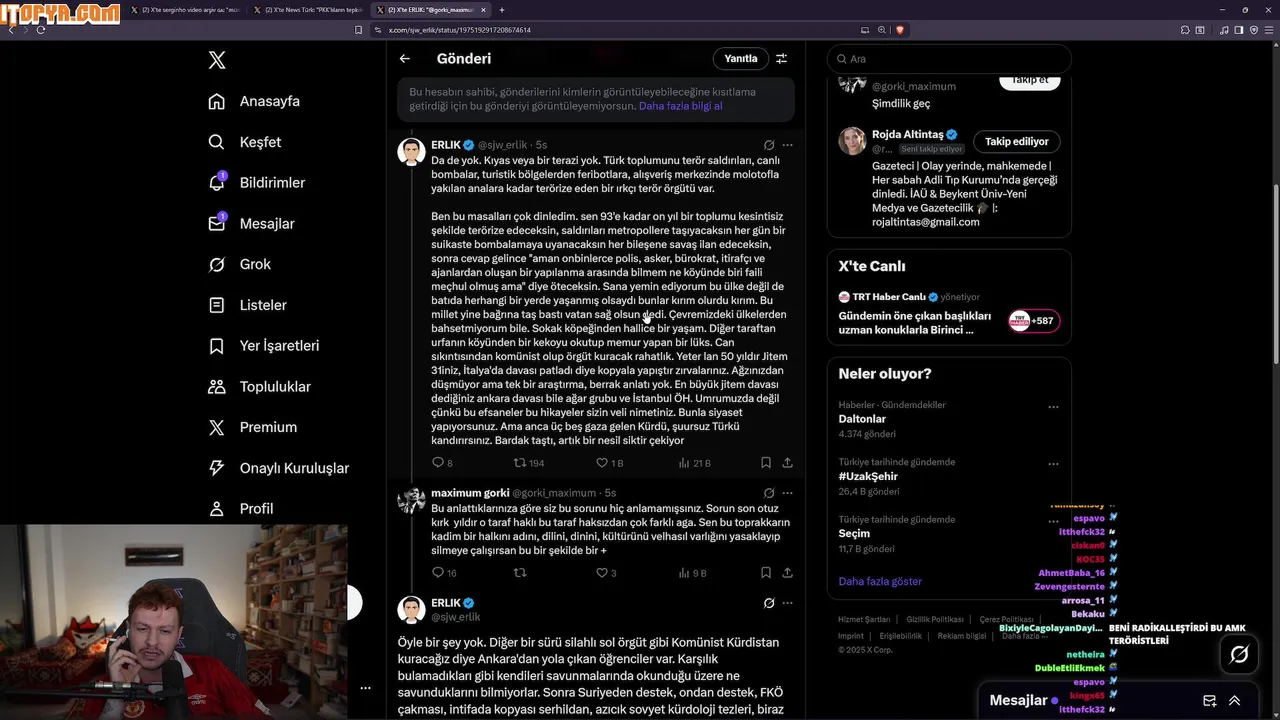The width and height of the screenshot is (1280, 720).
Task: Click Rojda Altintaş profile avatar
Action: click(x=852, y=141)
